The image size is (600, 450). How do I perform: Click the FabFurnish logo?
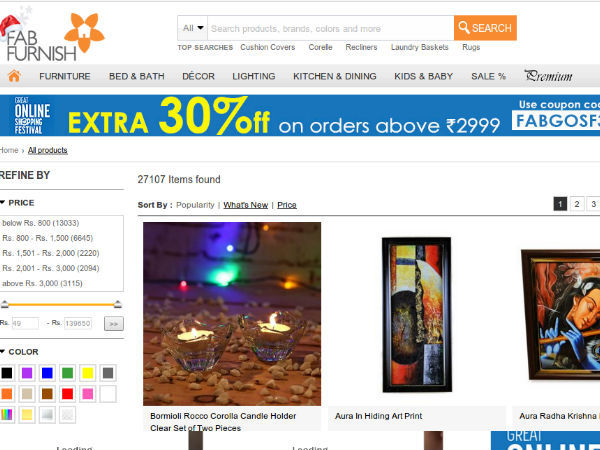[52, 36]
